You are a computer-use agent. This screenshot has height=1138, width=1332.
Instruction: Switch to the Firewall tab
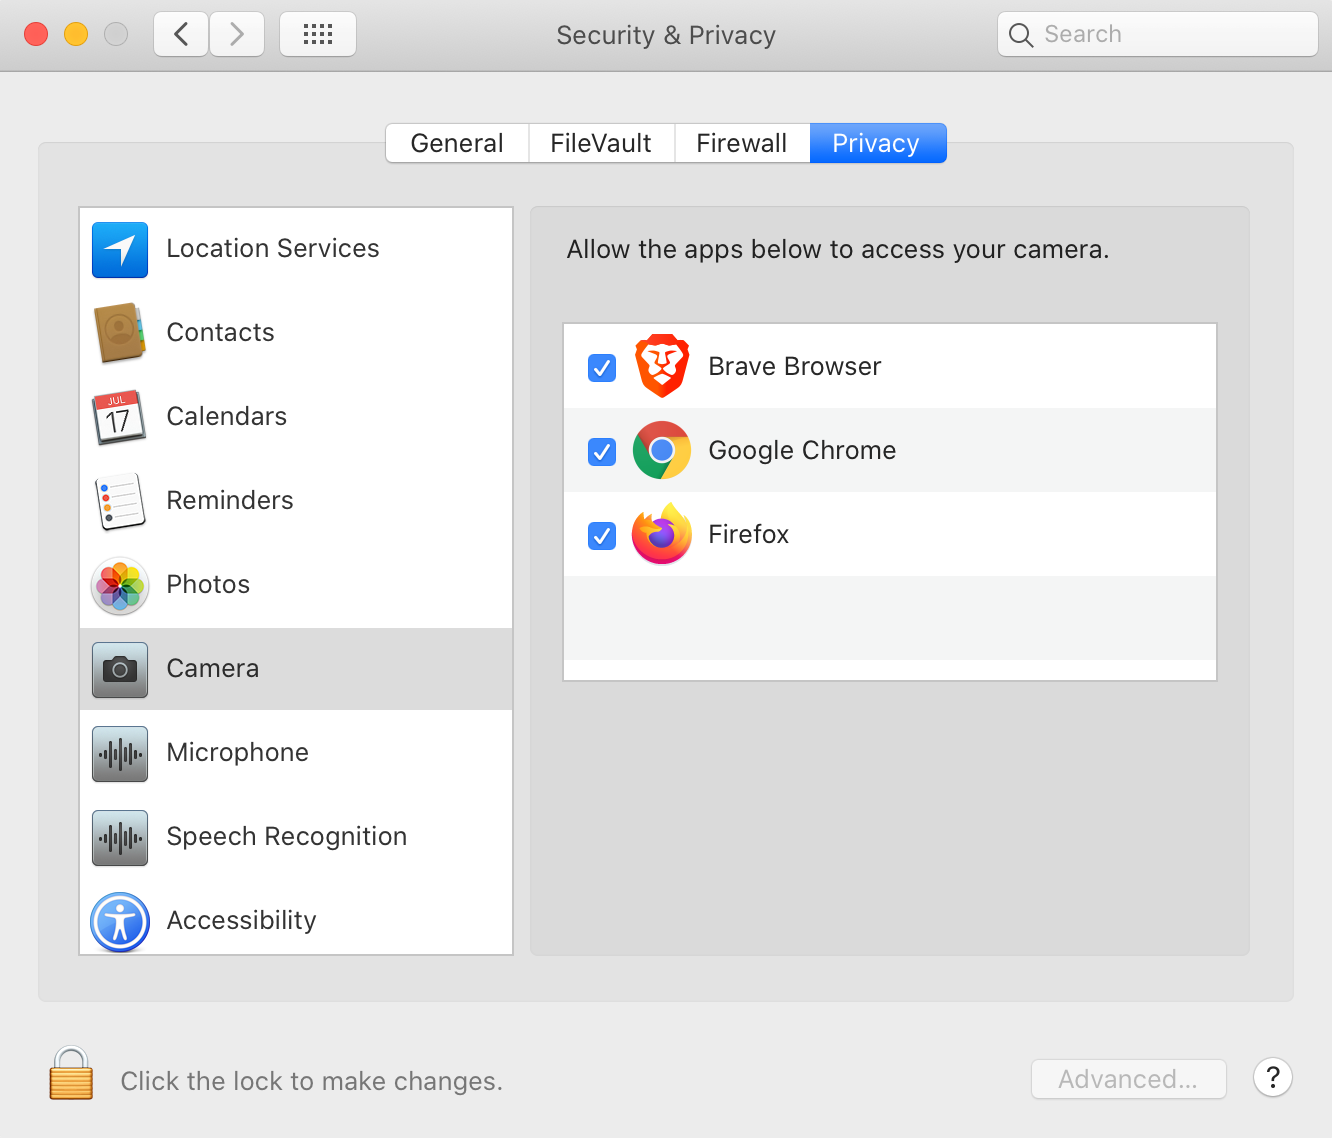[x=742, y=143]
